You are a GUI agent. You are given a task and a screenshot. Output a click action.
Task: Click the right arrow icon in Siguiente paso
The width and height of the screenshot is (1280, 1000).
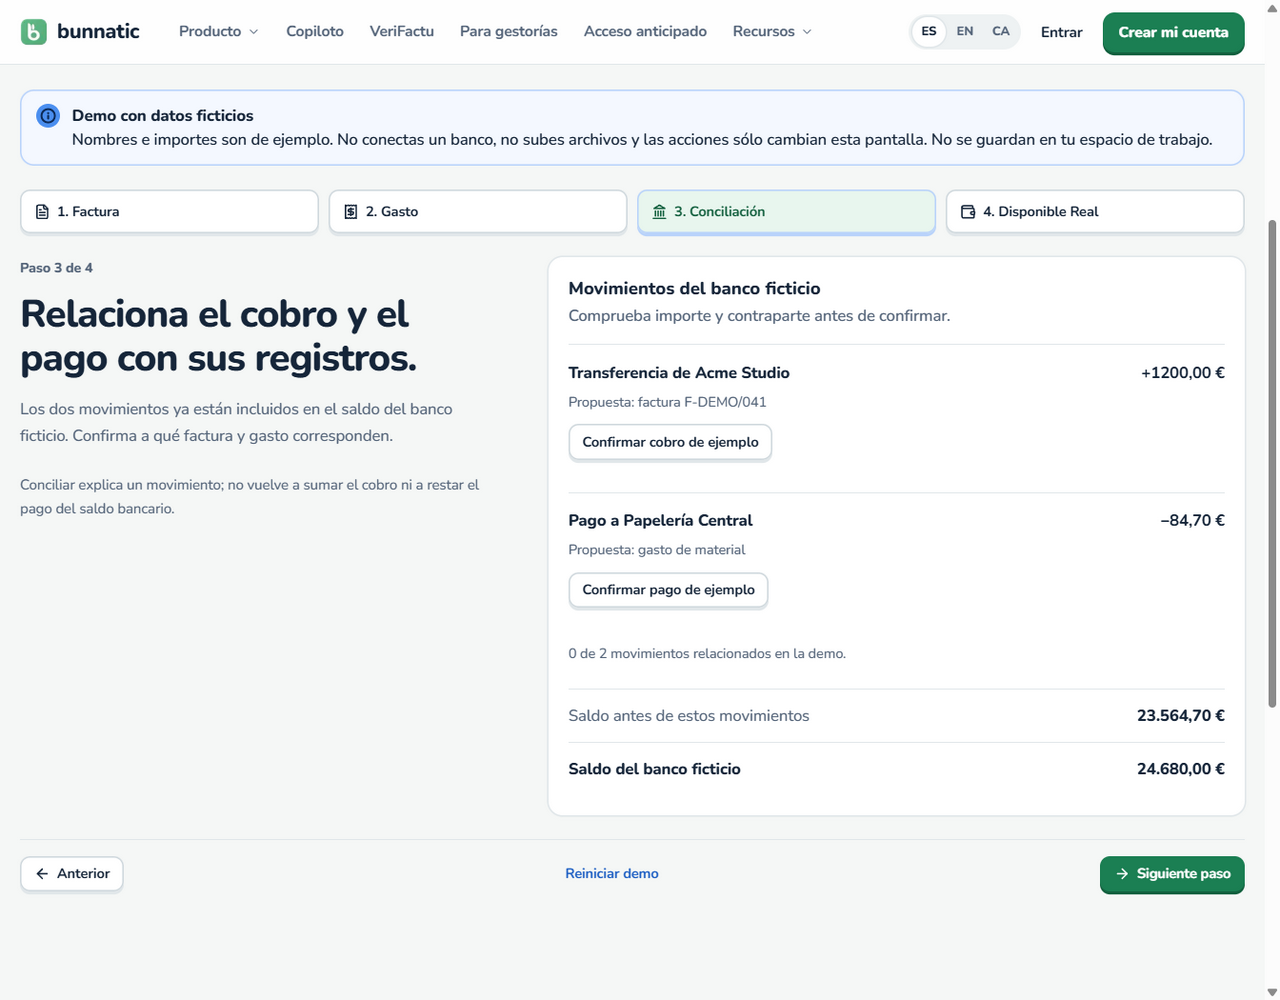(x=1122, y=874)
